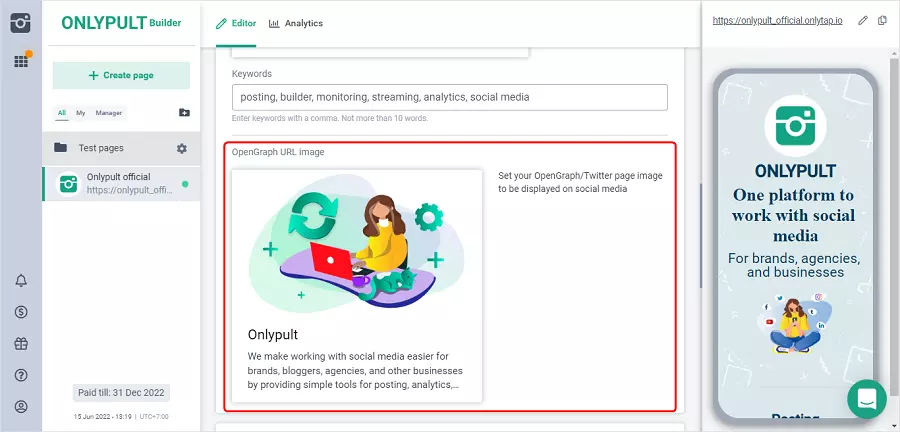Click the Keywords input field
The height and width of the screenshot is (432, 900).
[x=449, y=97]
